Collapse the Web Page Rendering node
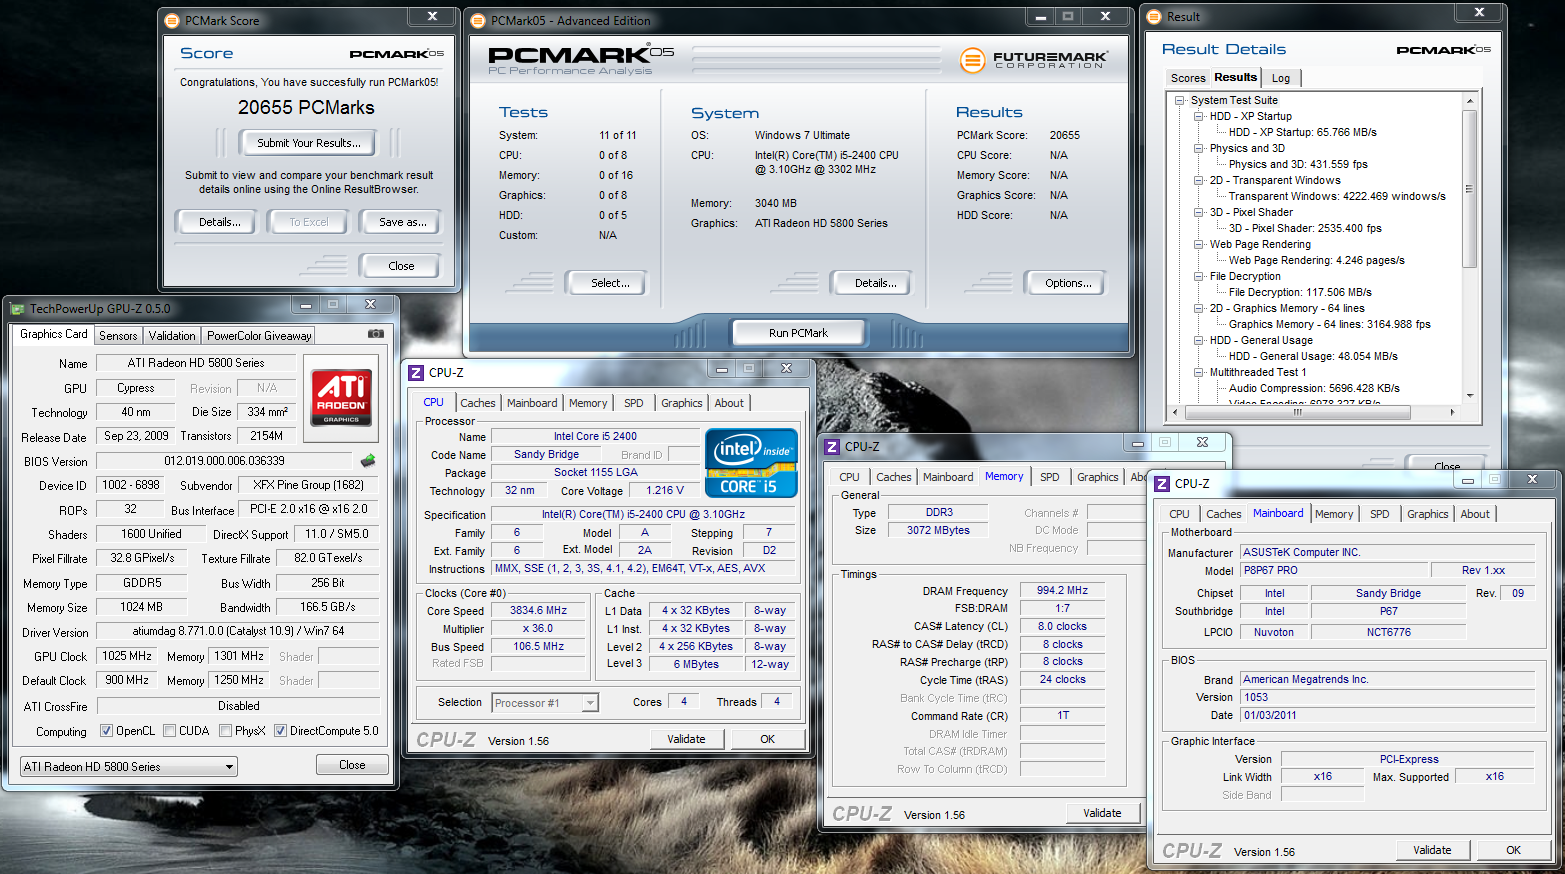 [1199, 244]
